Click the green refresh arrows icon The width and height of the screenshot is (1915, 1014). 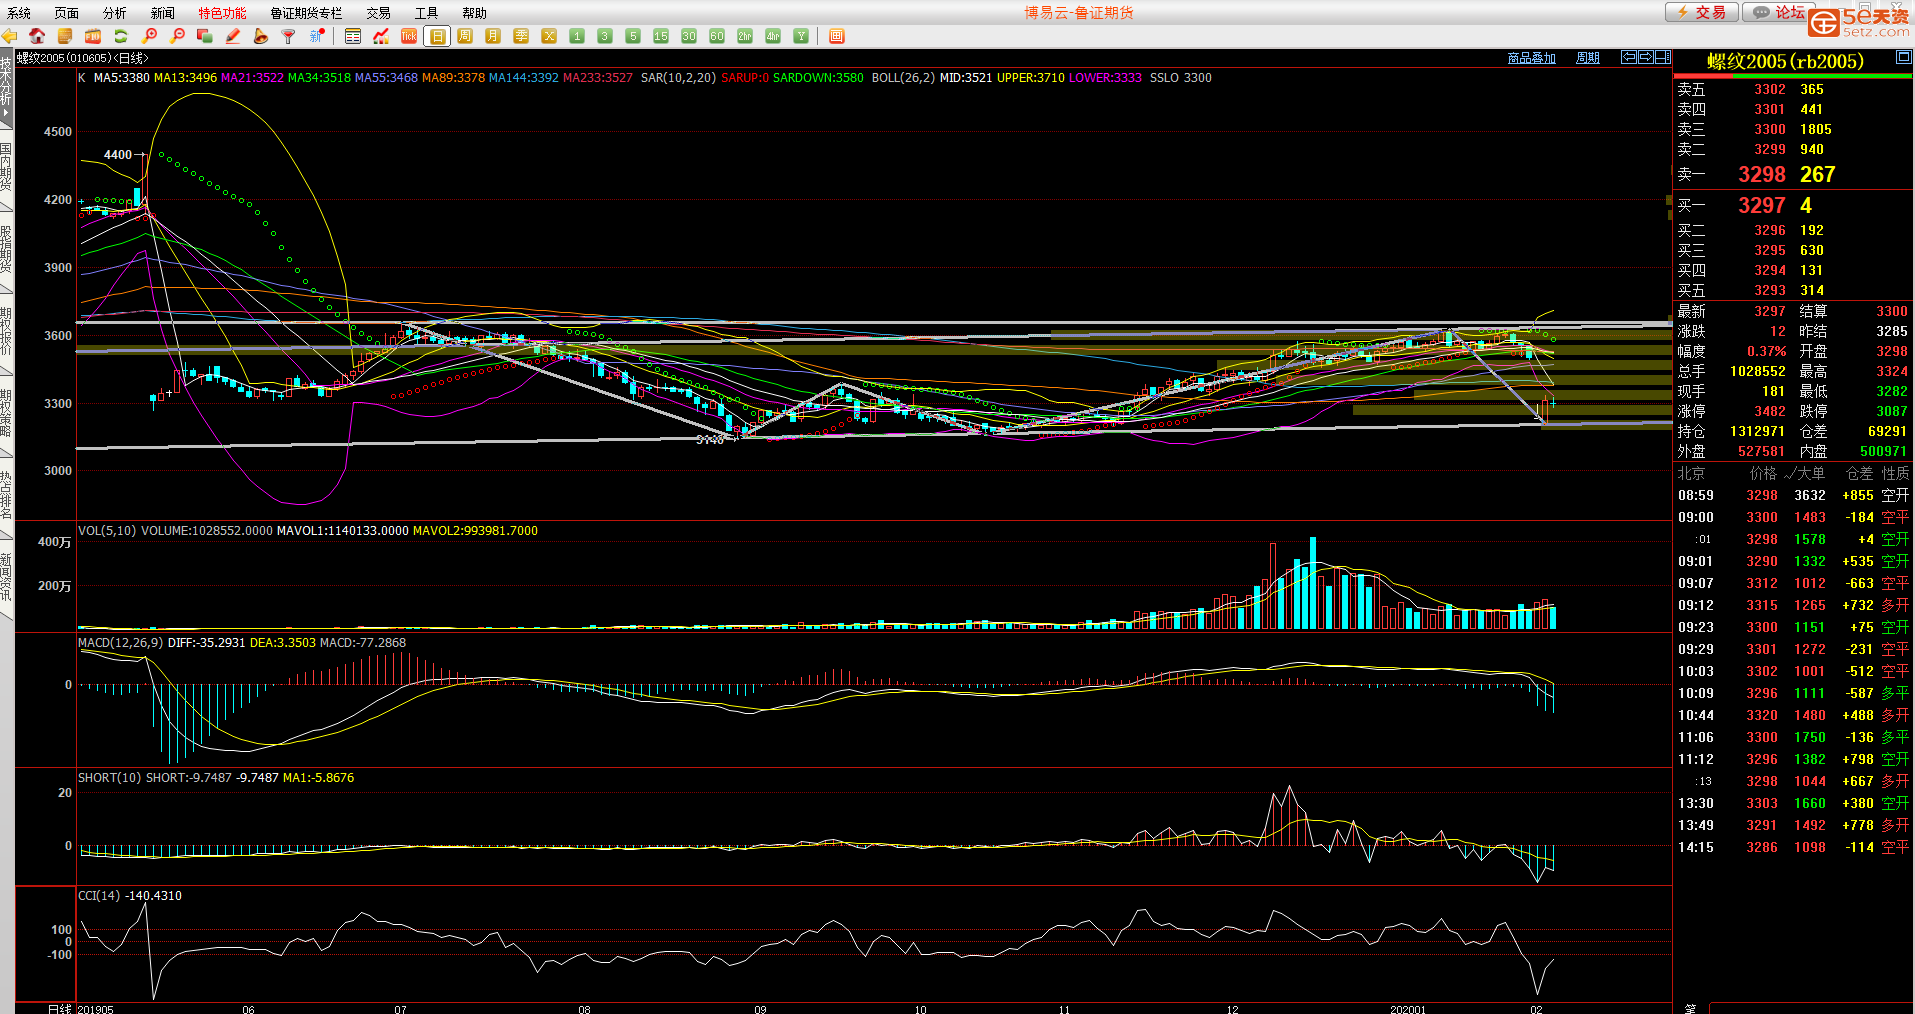point(121,36)
